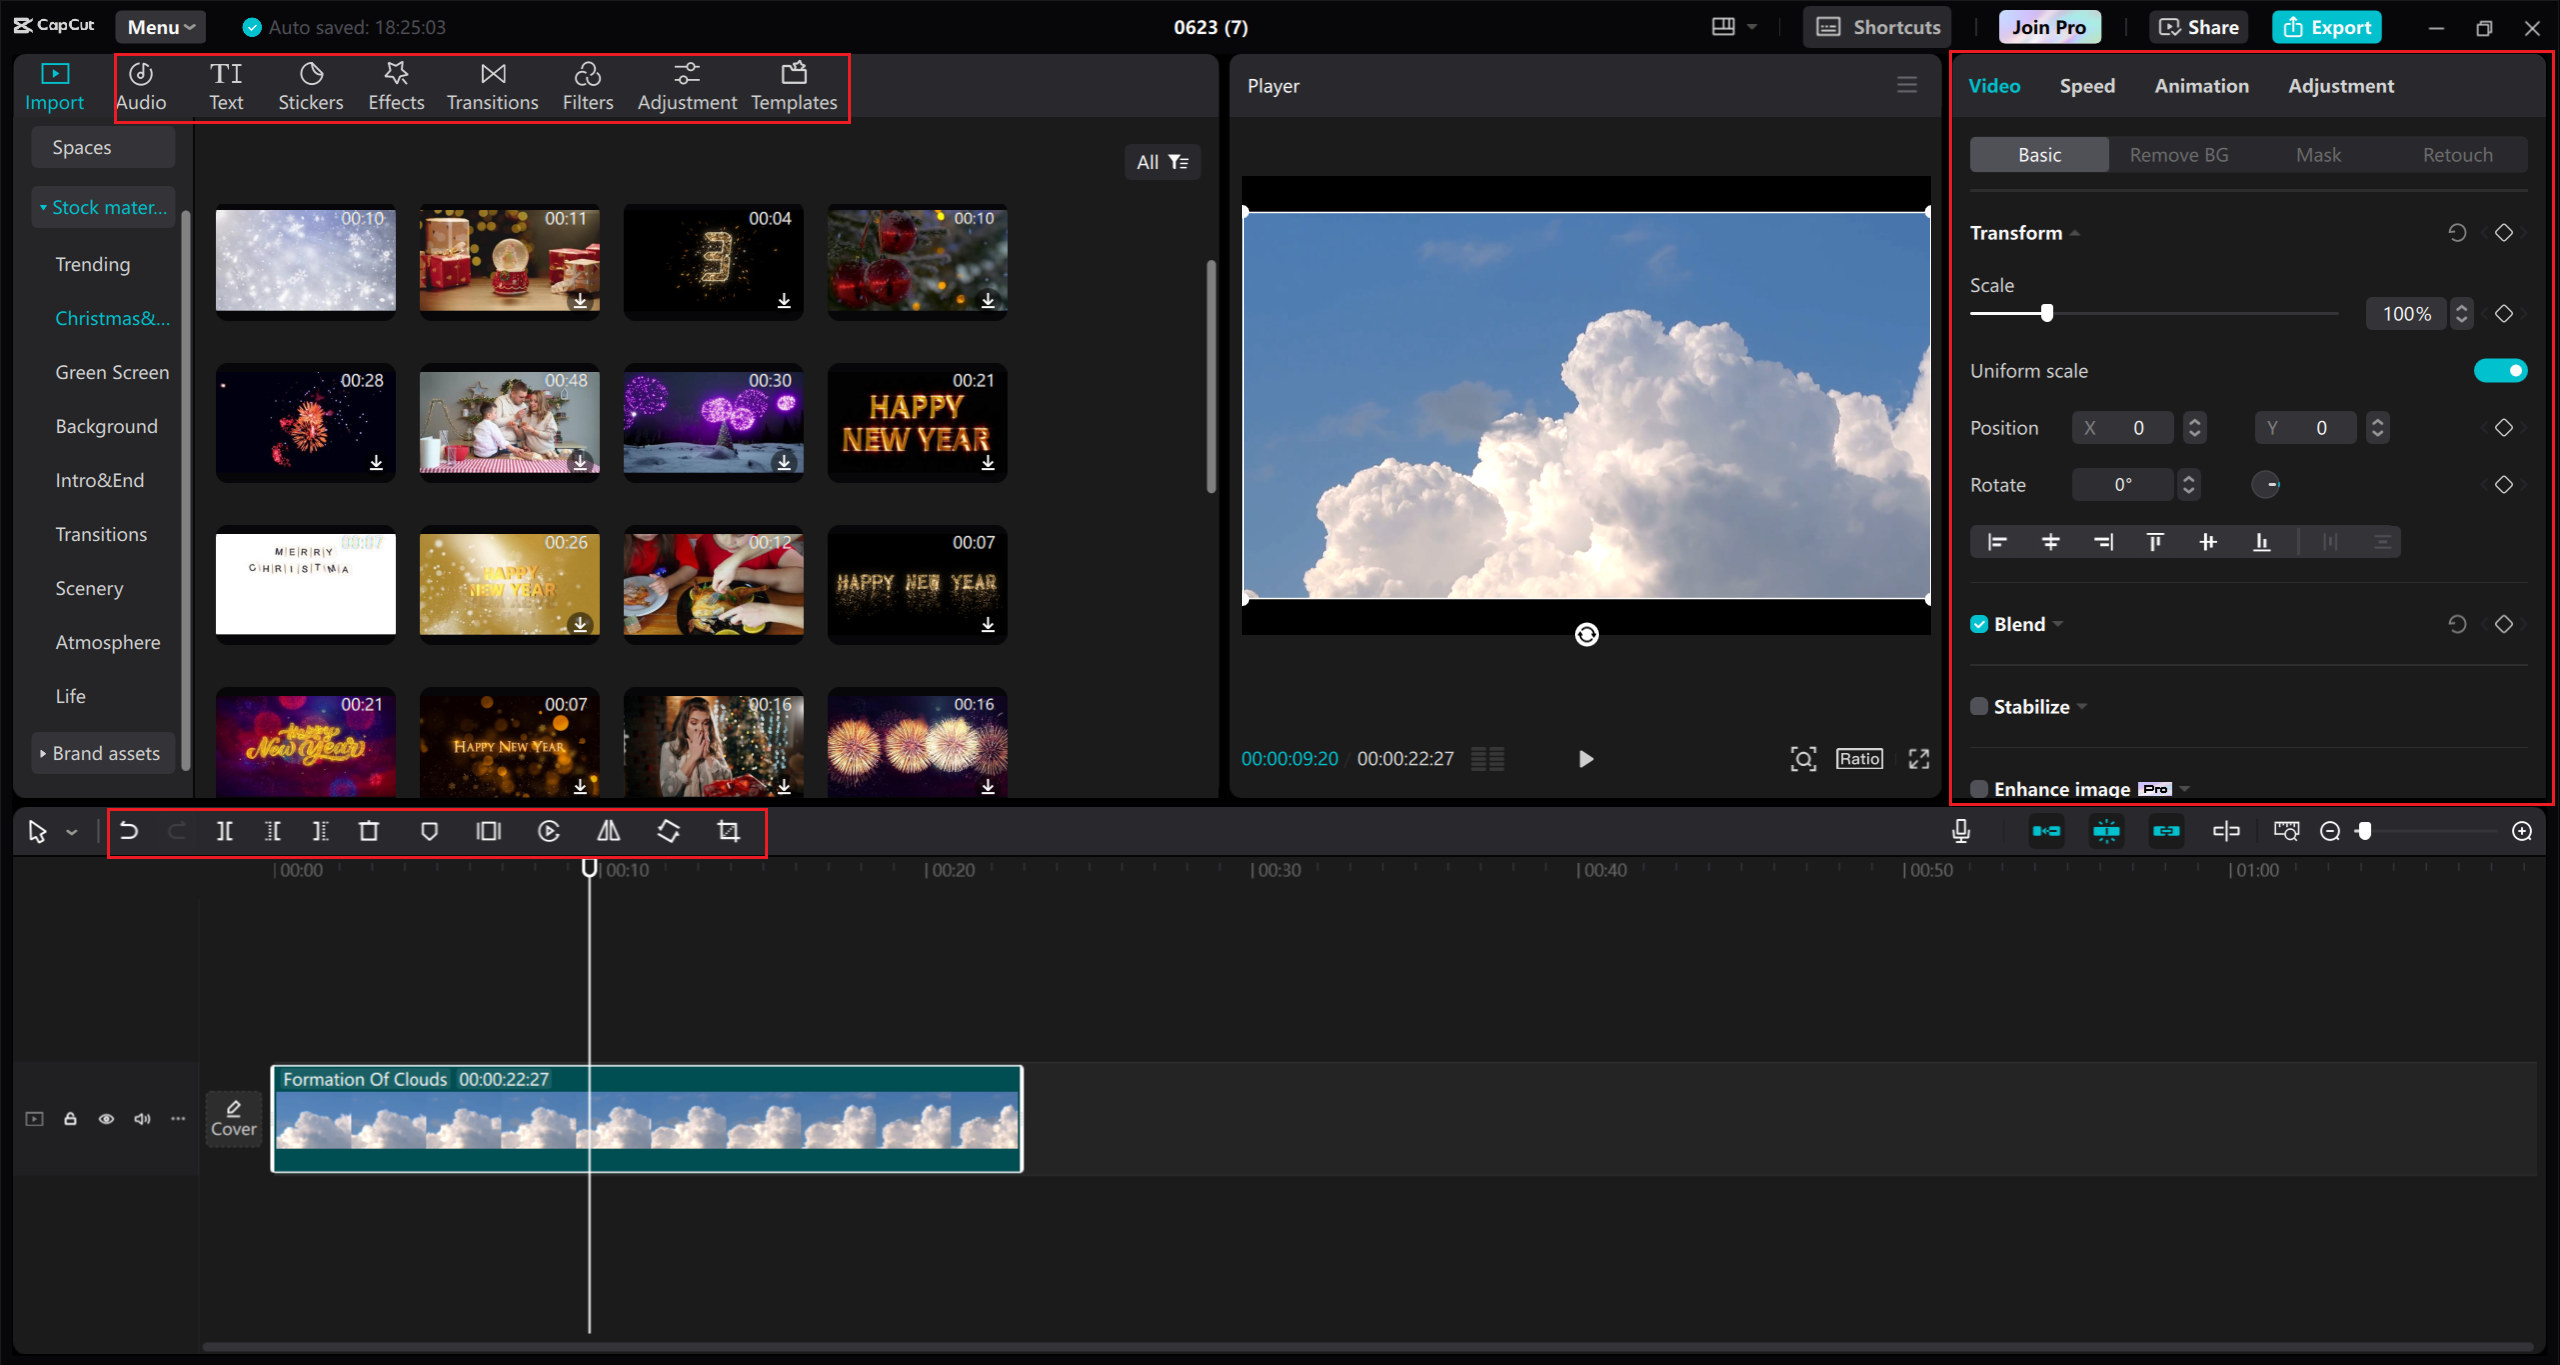
Task: Delete the selected clip with trash icon
Action: [369, 831]
